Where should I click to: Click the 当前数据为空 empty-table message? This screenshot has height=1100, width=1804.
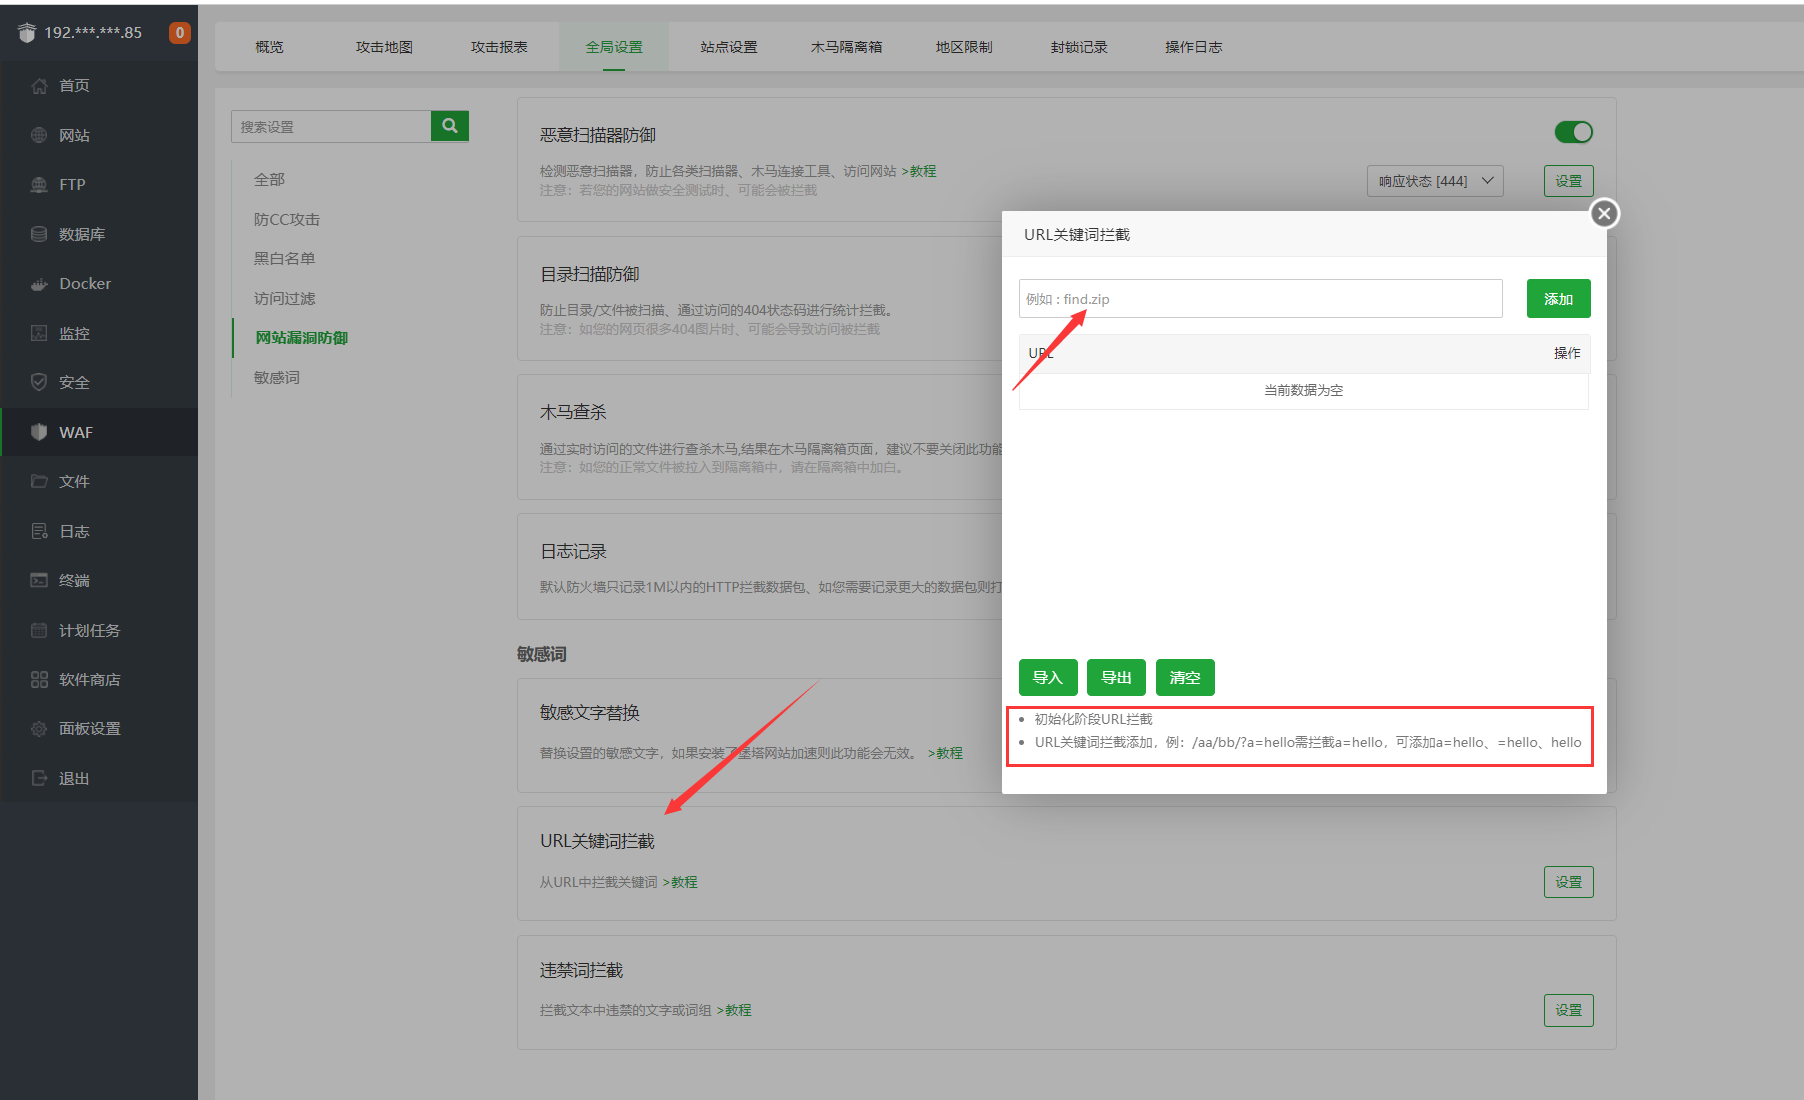(1303, 390)
